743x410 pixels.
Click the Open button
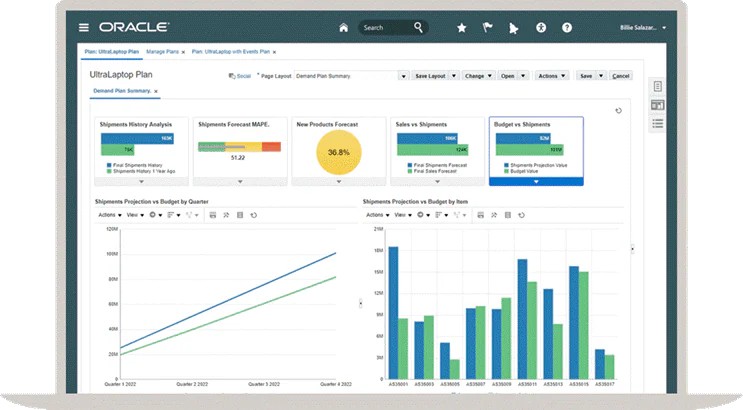507,76
